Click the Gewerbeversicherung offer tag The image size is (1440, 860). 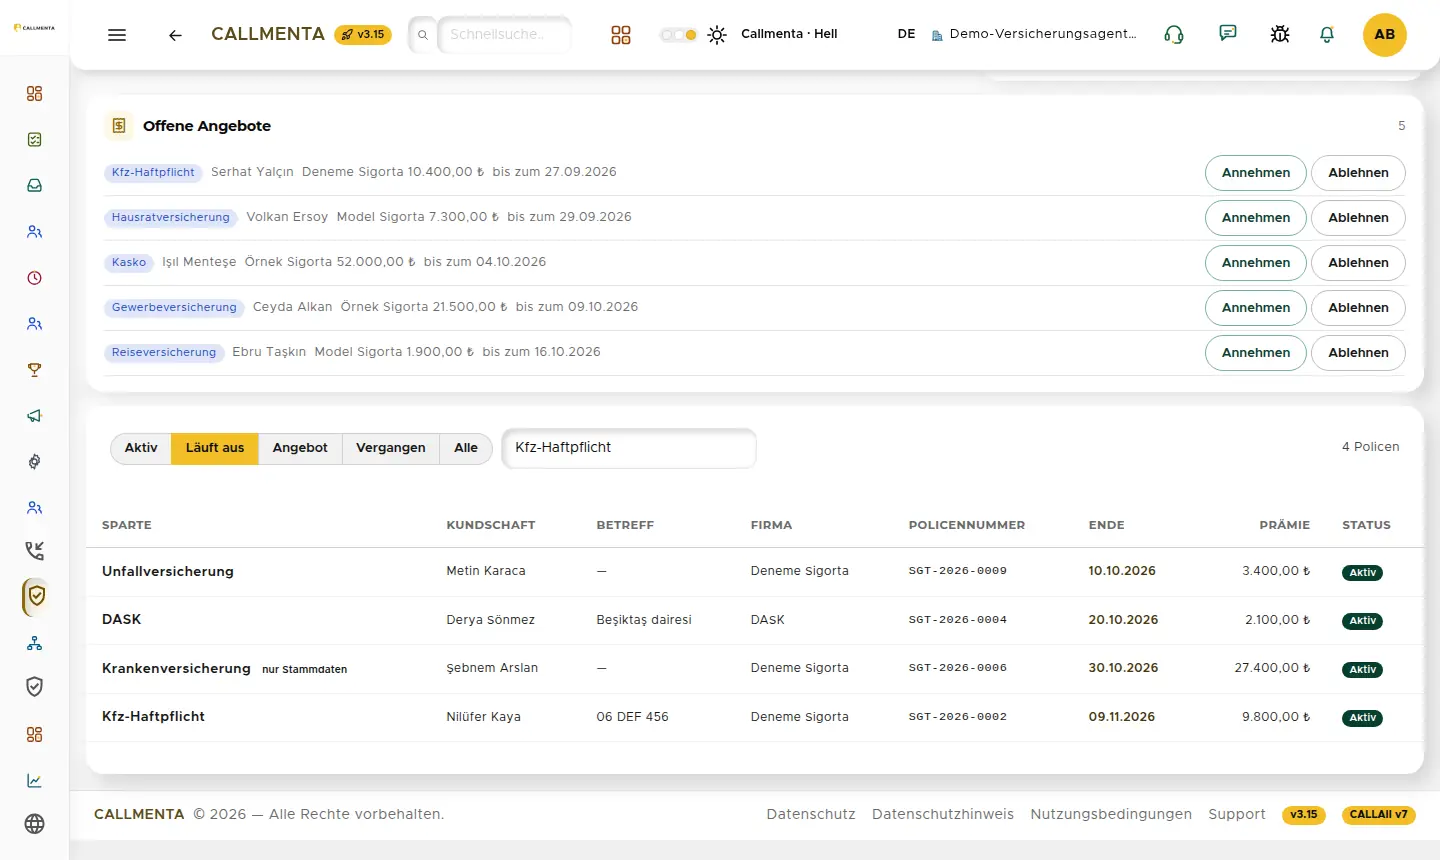174,308
